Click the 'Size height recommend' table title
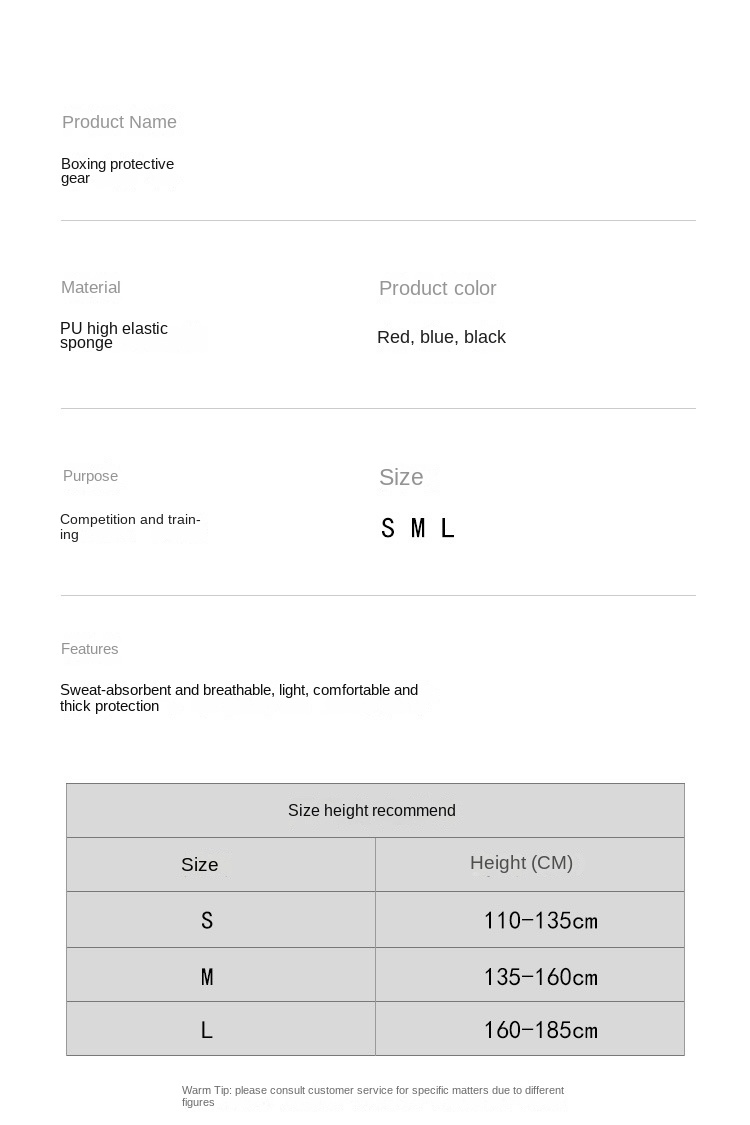This screenshot has width=750, height=1125. point(372,810)
